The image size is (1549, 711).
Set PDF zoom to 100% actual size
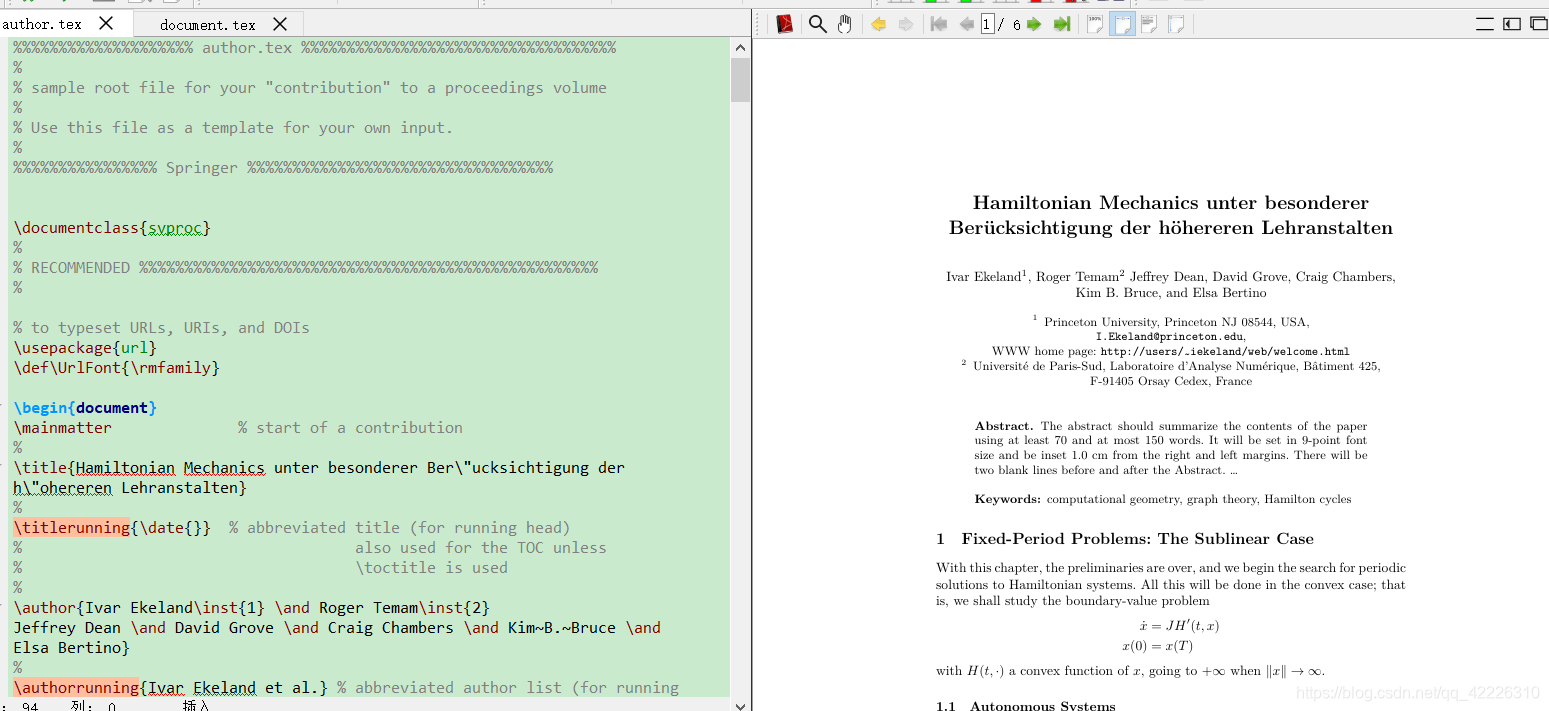pyautogui.click(x=1095, y=24)
